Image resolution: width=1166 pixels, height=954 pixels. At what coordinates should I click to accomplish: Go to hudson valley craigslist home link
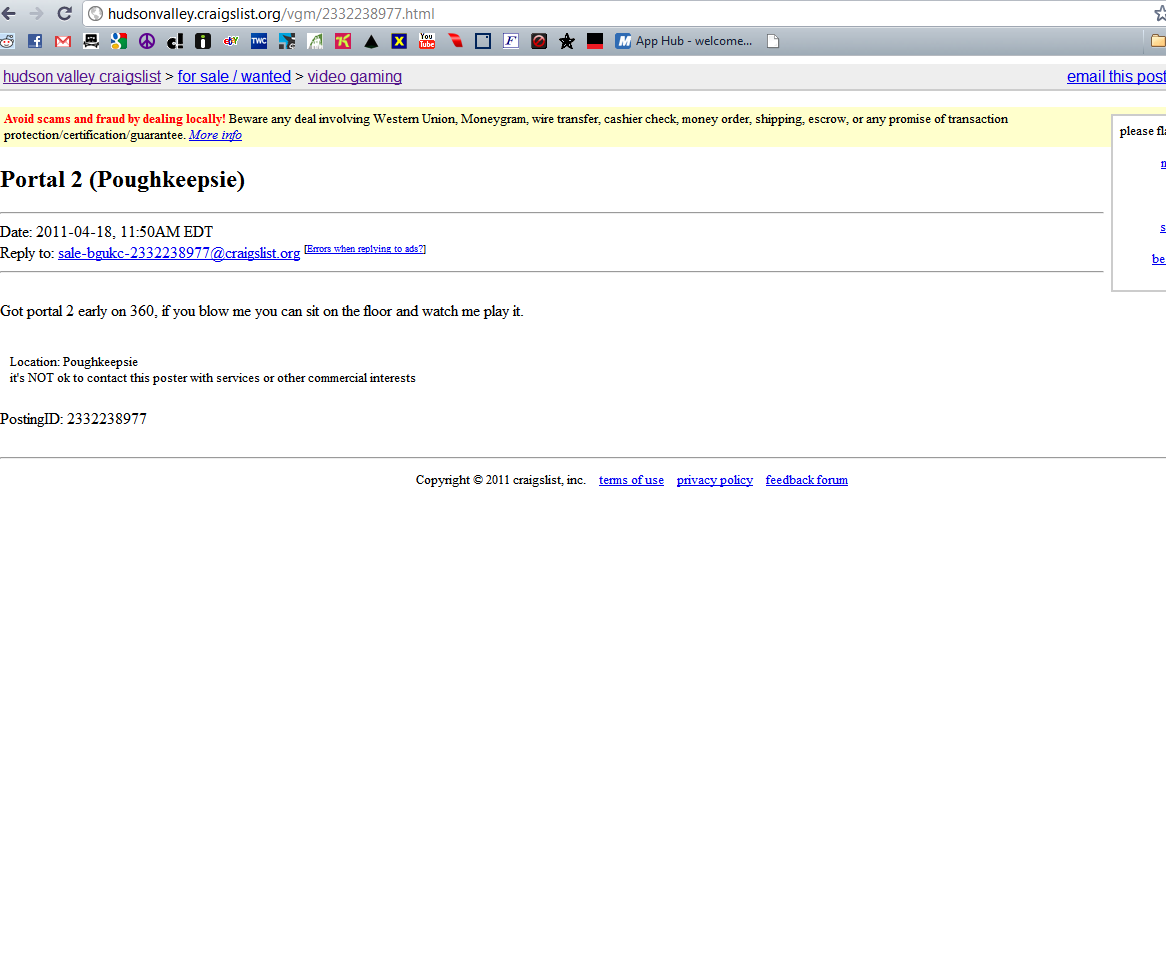(x=82, y=77)
